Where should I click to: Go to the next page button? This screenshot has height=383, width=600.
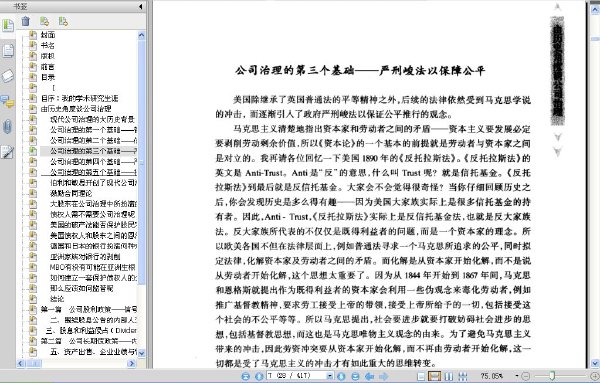pos(341,376)
